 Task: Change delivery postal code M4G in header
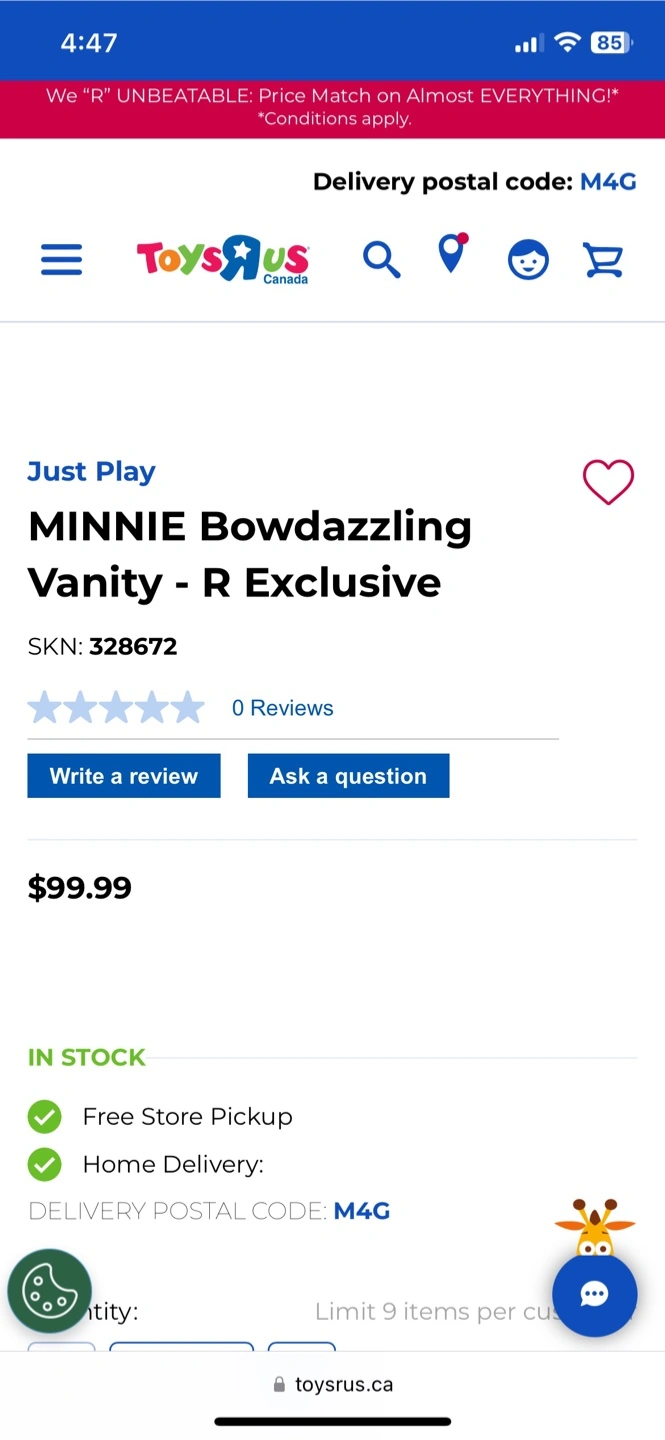[608, 182]
